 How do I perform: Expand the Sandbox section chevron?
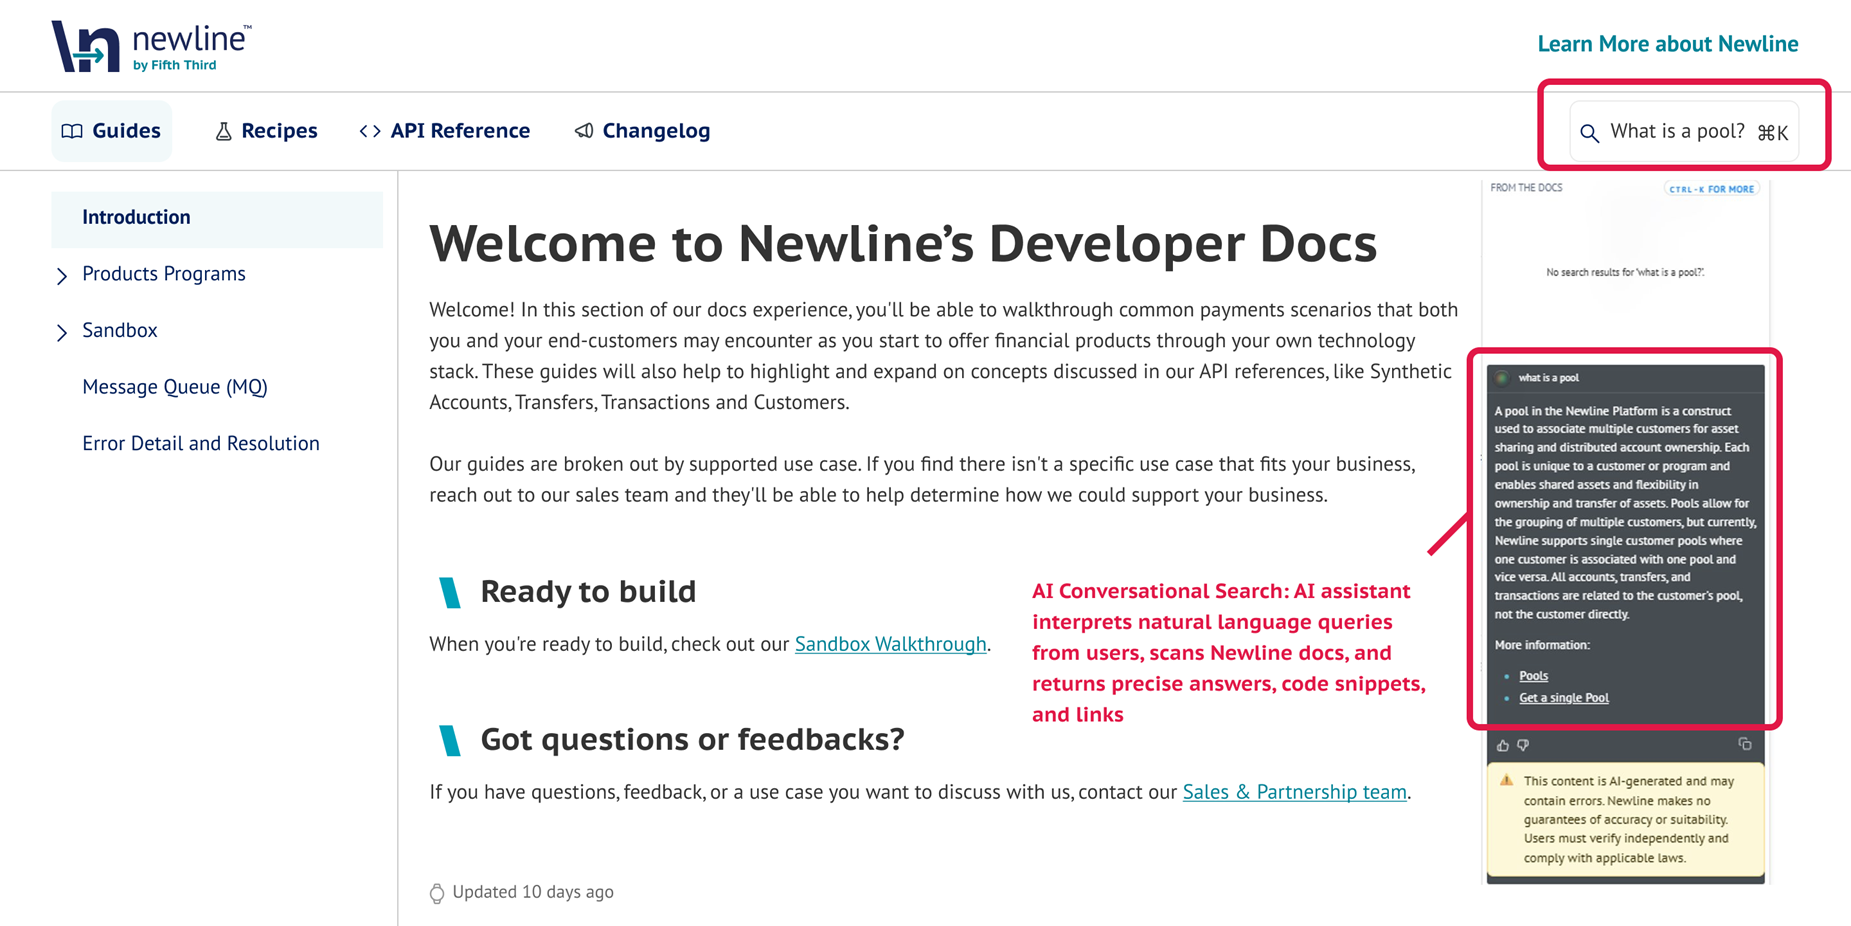pos(62,332)
